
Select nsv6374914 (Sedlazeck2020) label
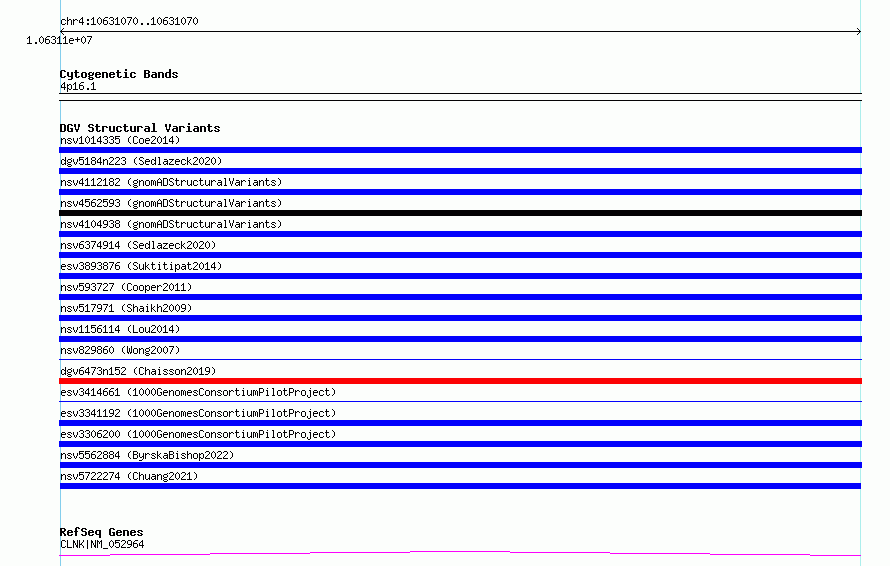[138, 245]
